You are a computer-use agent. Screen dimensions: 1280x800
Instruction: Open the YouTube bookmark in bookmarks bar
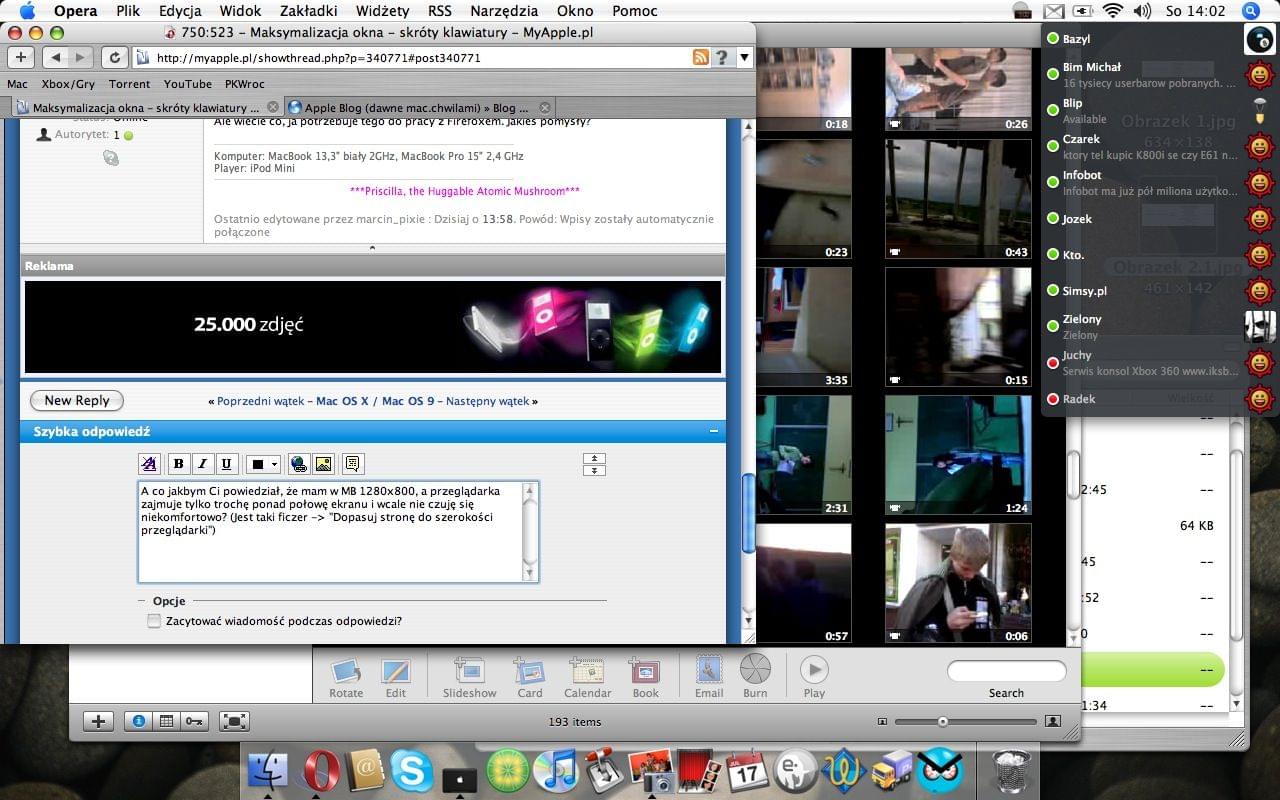[188, 84]
